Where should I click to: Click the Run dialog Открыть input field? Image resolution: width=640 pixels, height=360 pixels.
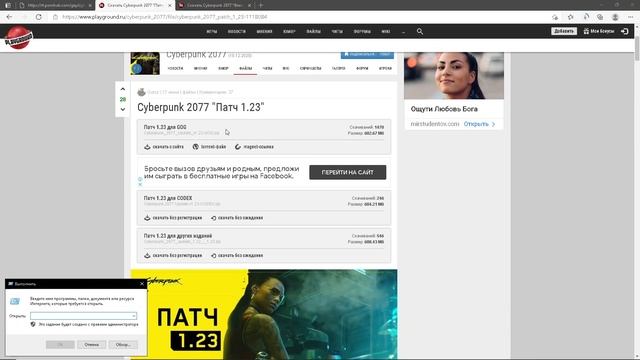pyautogui.click(x=83, y=316)
